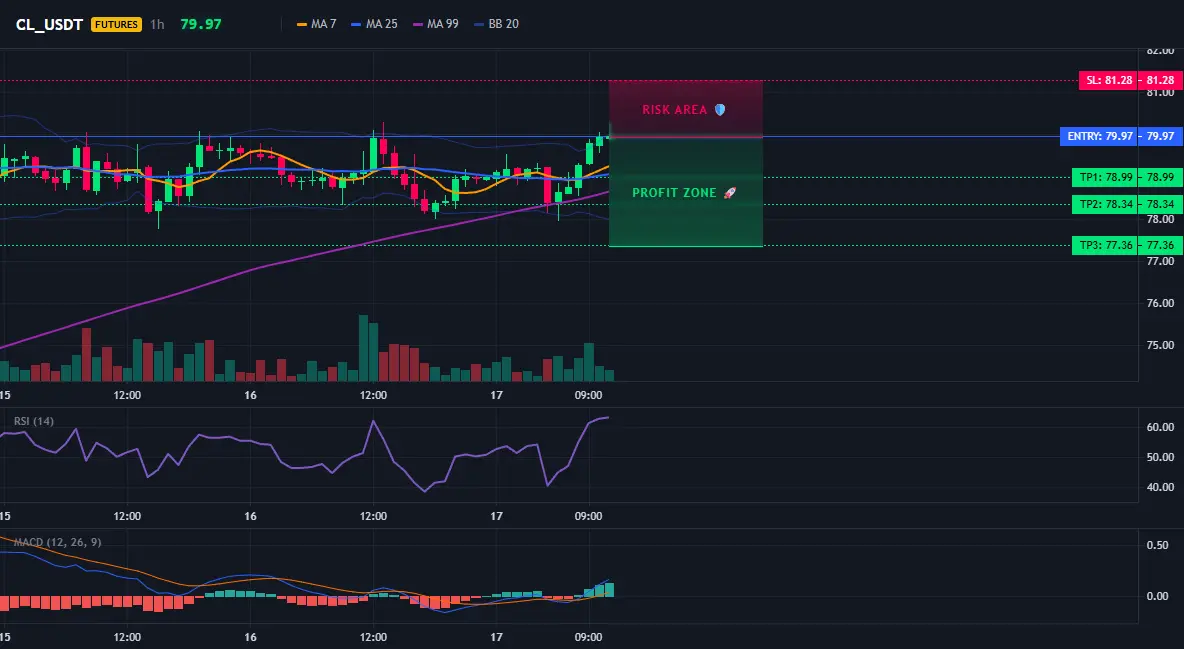Click the PROFIT ZONE label
This screenshot has height=649, width=1184.
coord(684,193)
